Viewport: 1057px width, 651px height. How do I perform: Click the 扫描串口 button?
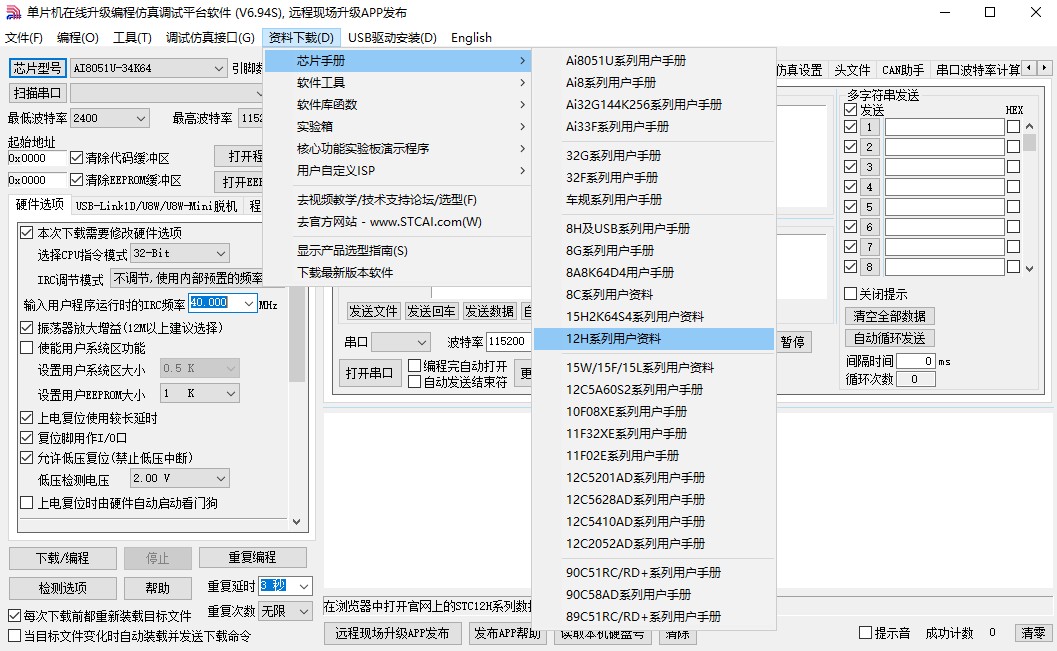tap(38, 93)
